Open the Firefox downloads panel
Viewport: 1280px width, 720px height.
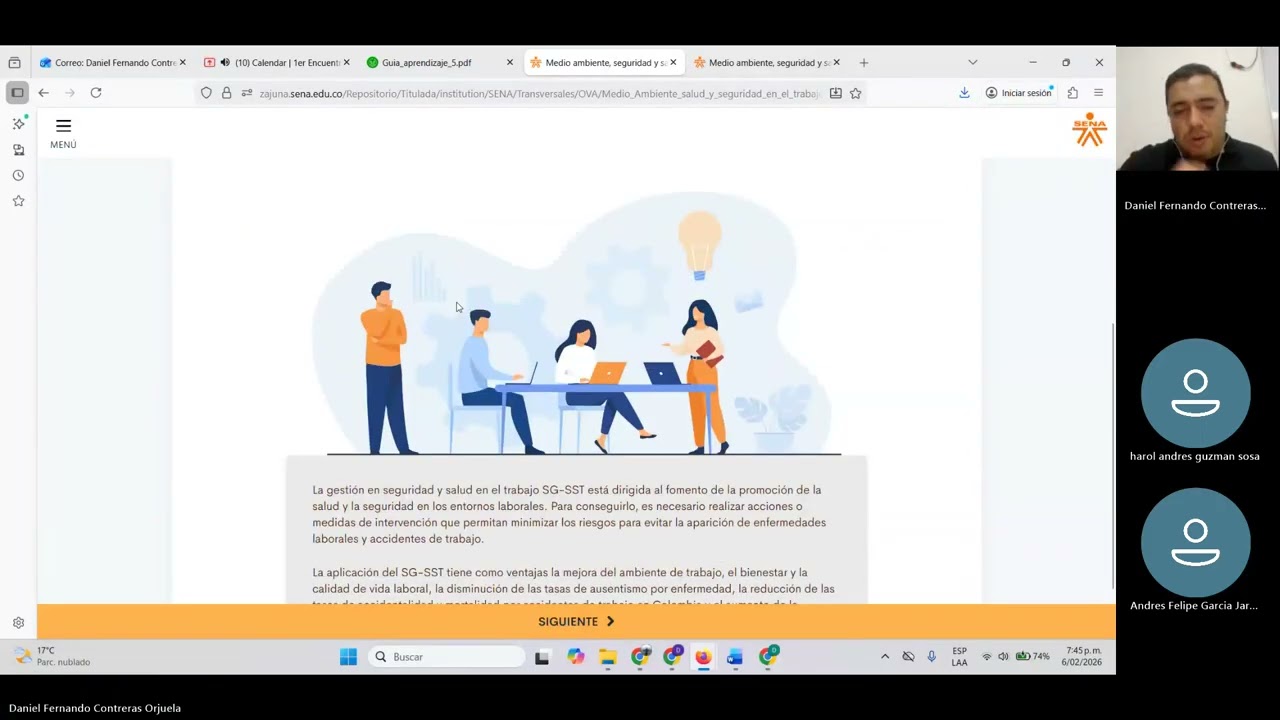pyautogui.click(x=964, y=92)
